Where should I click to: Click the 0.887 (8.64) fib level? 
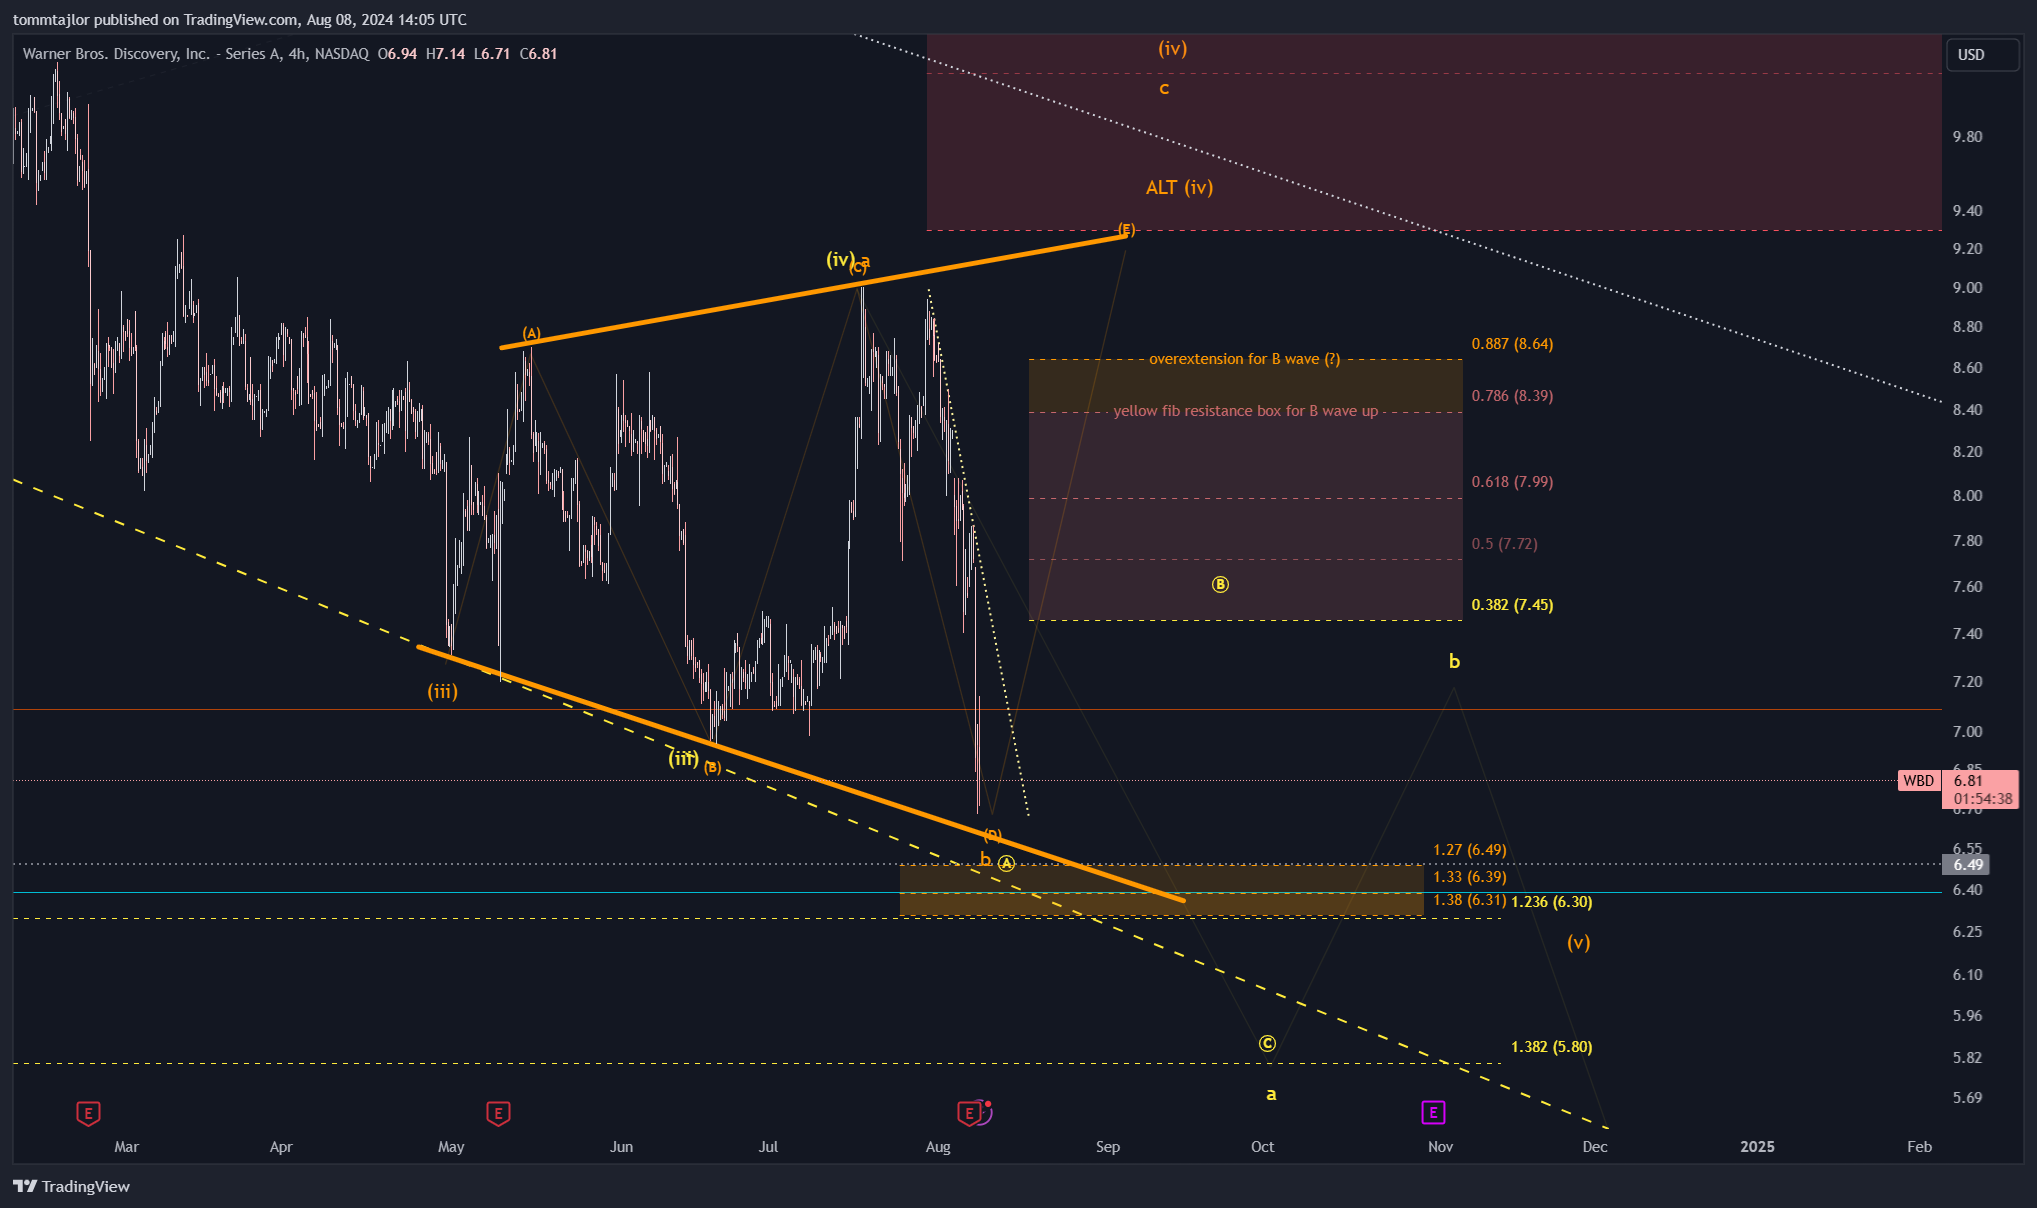click(1512, 344)
